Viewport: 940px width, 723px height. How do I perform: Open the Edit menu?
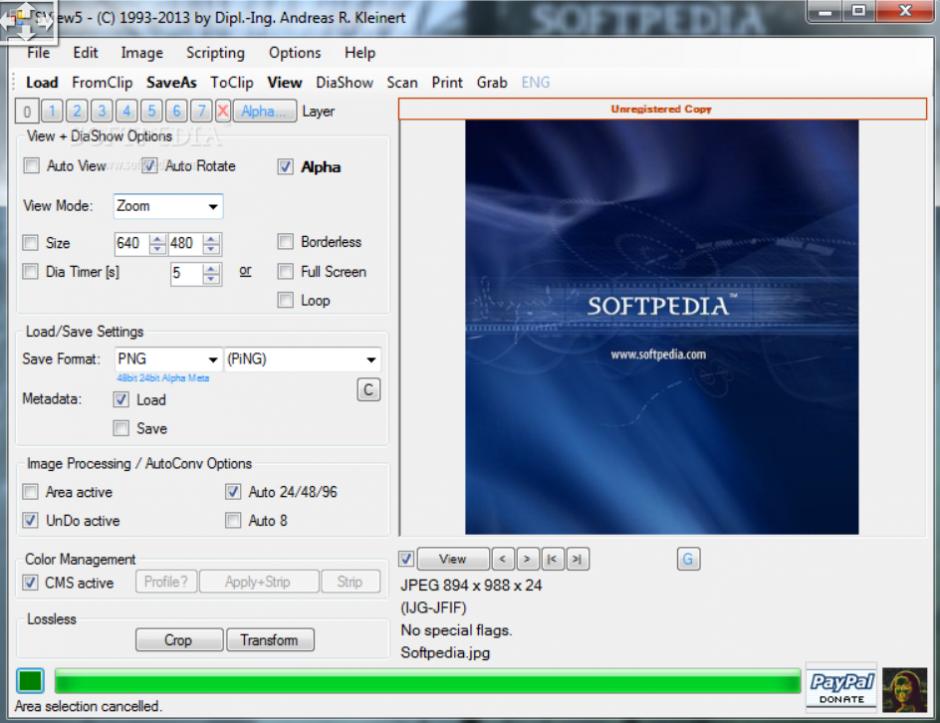coord(85,53)
